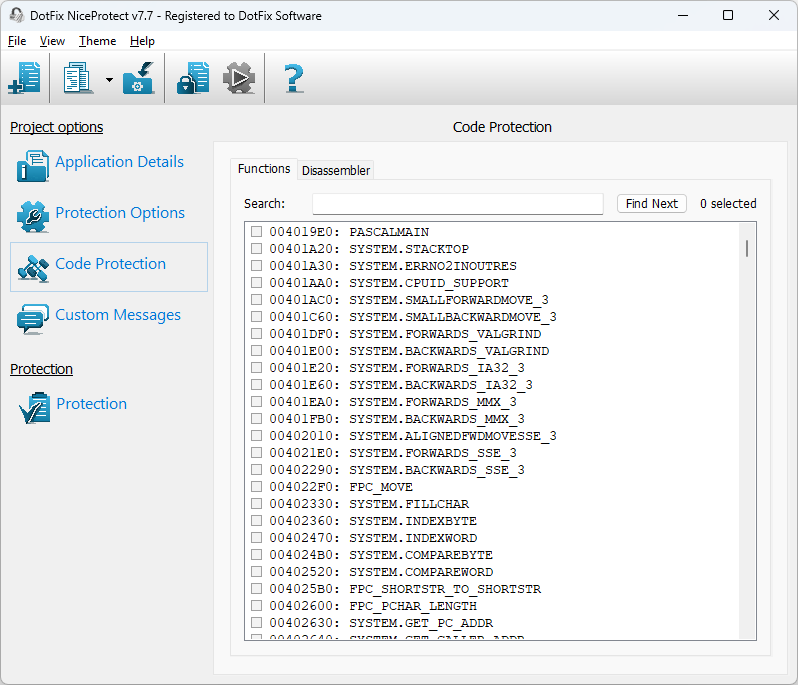Click the SYSTEM.COMPAREBYTE entry
Viewport: 798px width, 685px height.
tap(421, 555)
